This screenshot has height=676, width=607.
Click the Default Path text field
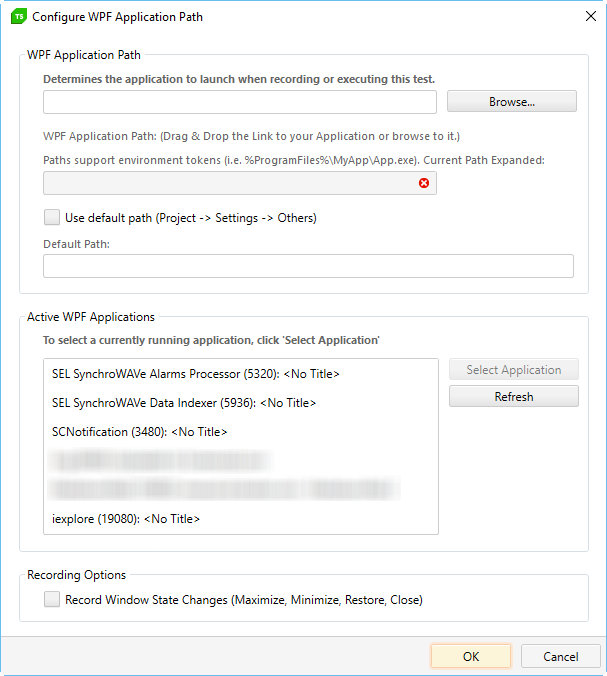pyautogui.click(x=308, y=266)
